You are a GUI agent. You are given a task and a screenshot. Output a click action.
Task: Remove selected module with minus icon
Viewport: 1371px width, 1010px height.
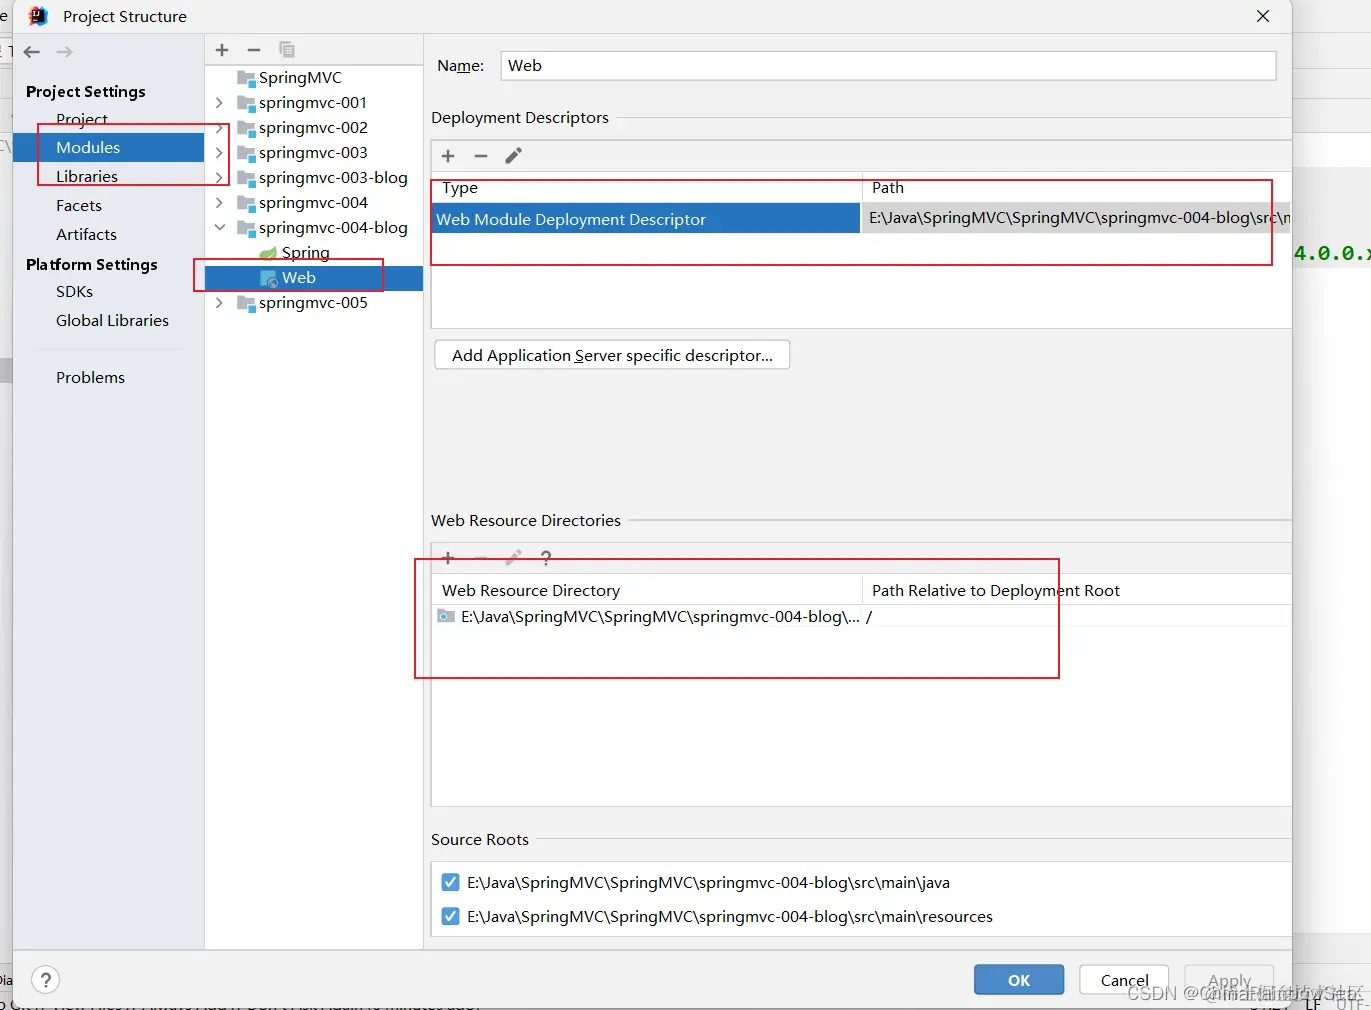(254, 50)
